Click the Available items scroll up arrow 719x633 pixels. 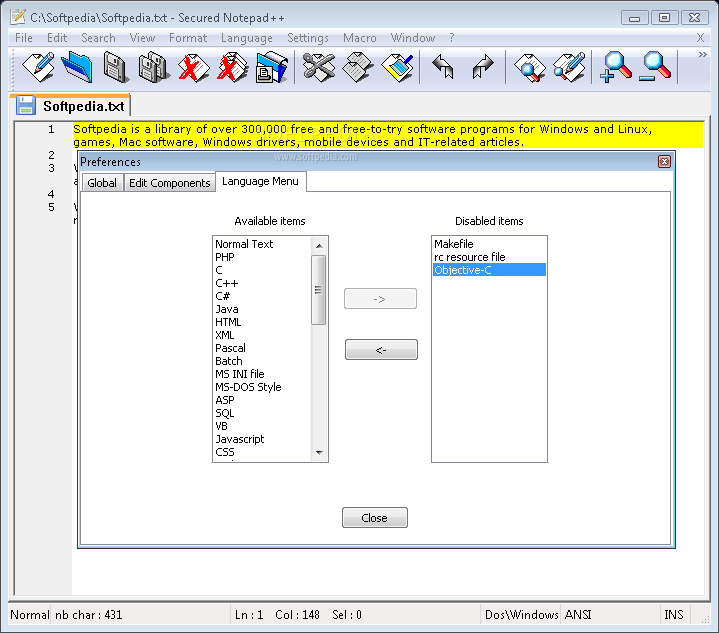[319, 246]
